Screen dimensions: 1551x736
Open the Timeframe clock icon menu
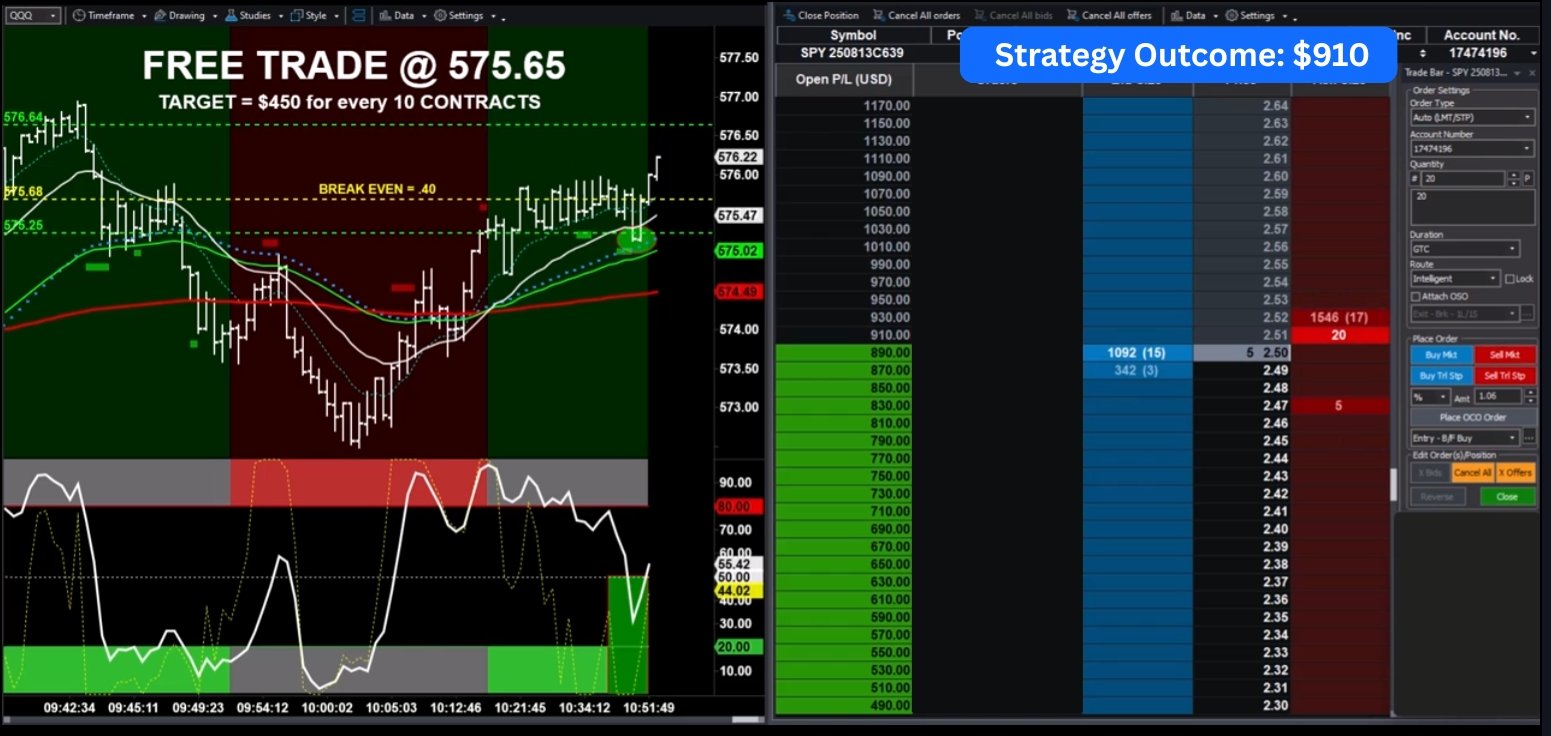(x=78, y=16)
